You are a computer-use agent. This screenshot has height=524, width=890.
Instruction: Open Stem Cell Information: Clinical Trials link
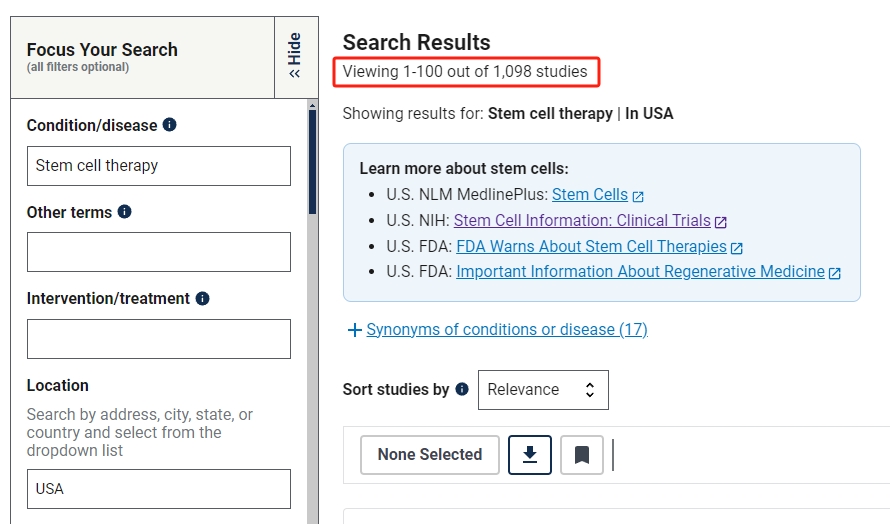(581, 221)
